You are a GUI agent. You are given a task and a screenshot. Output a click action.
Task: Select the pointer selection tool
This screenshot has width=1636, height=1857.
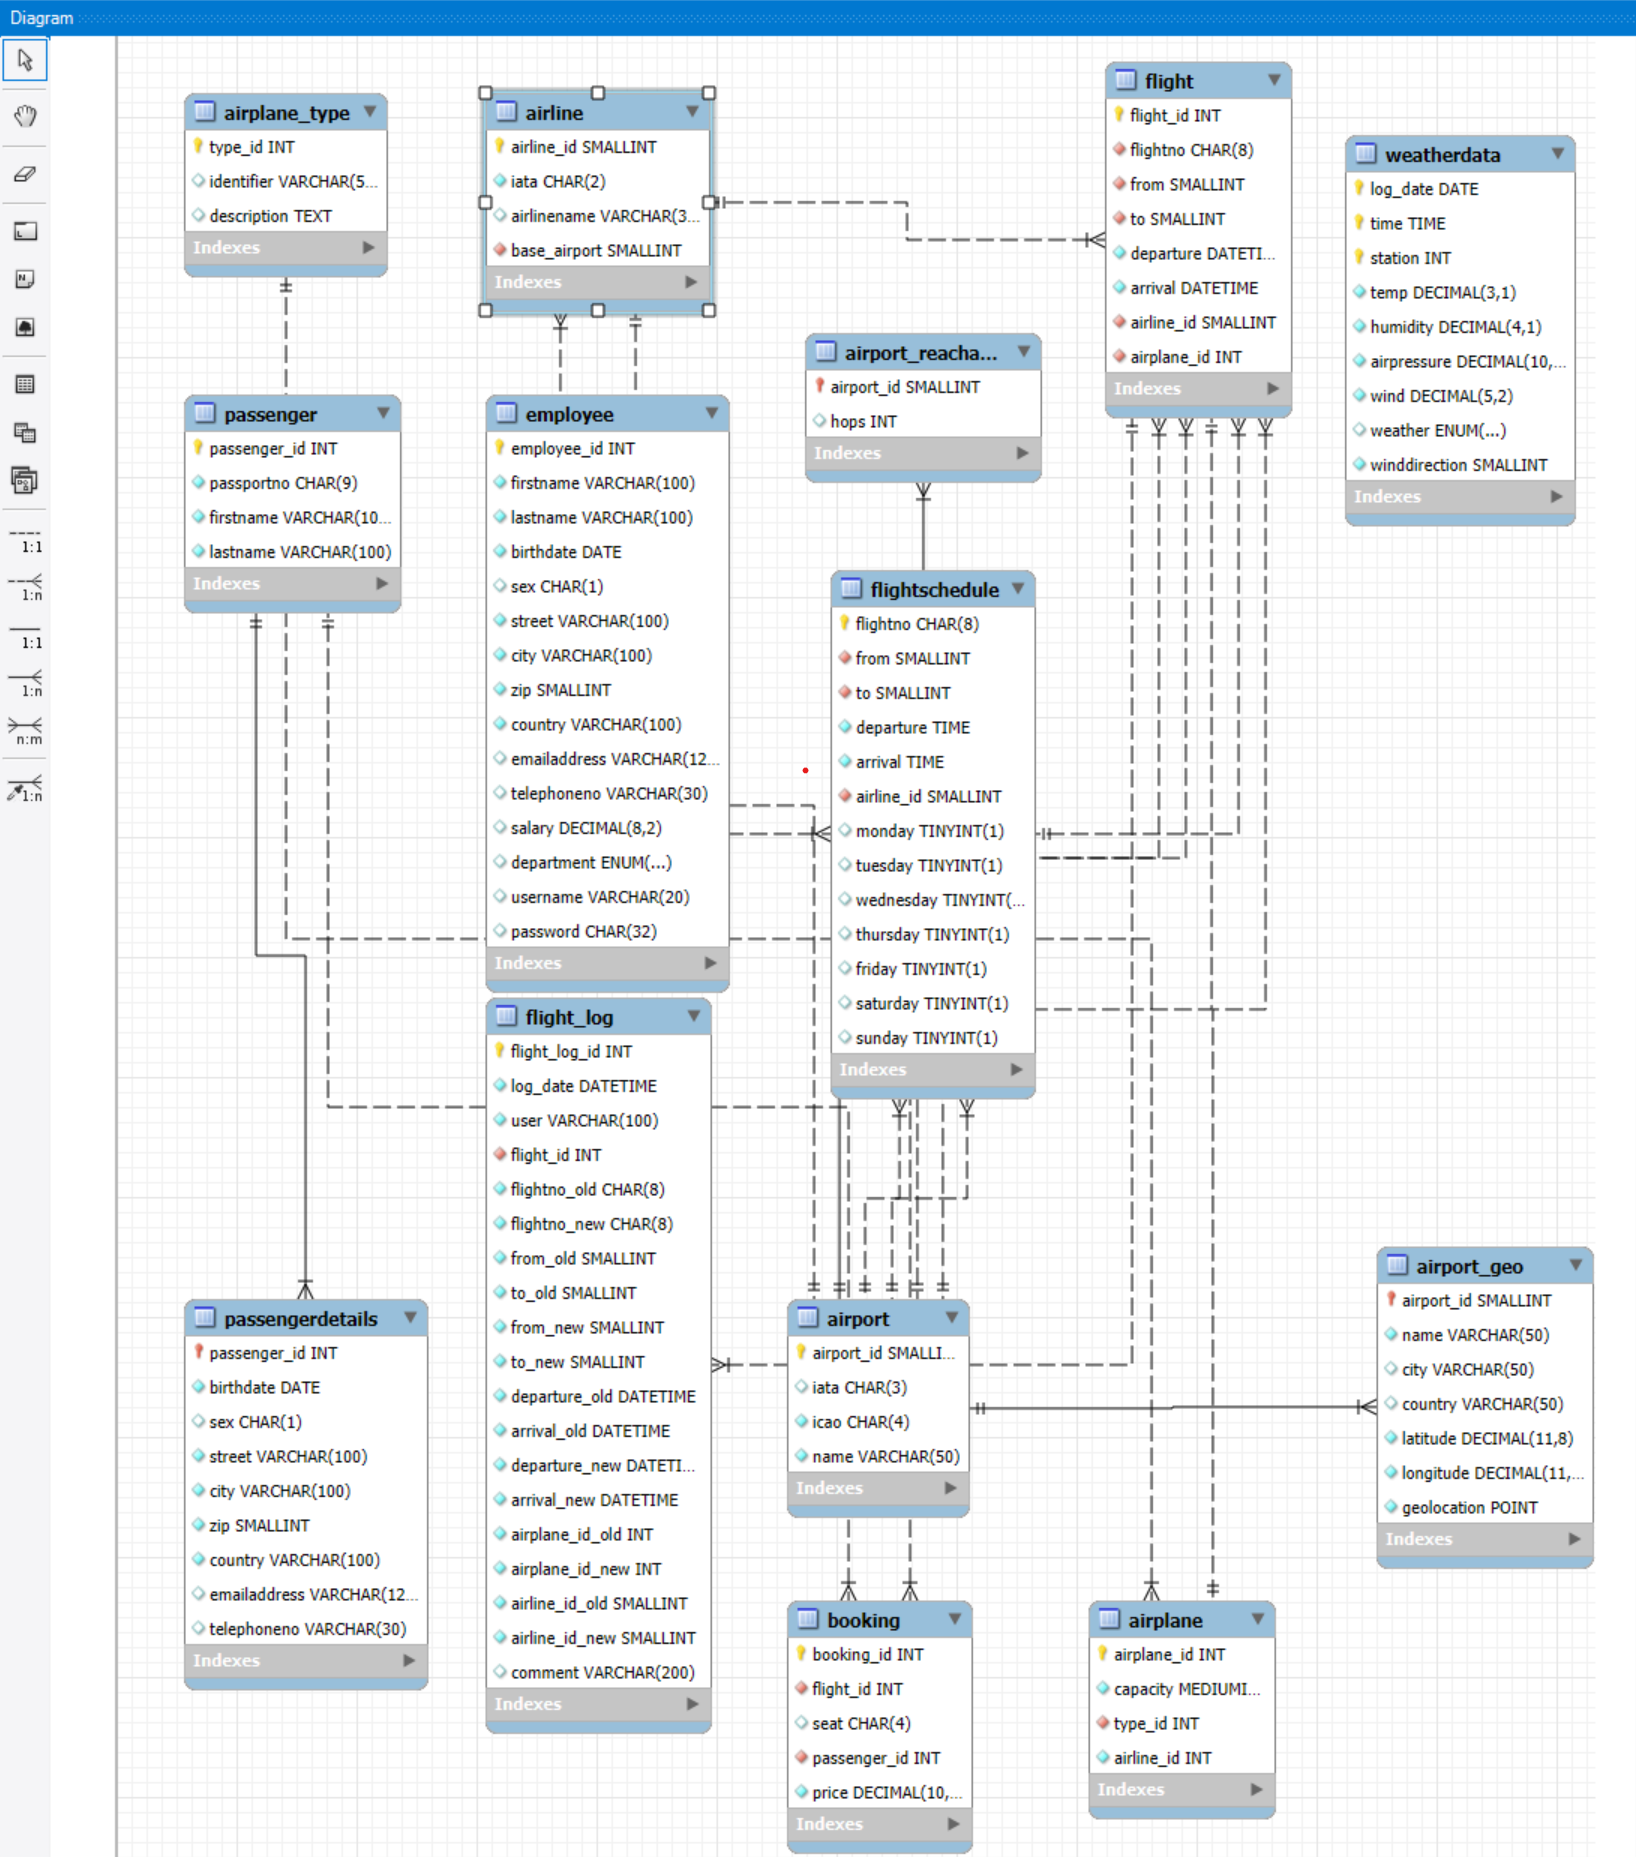tap(25, 61)
